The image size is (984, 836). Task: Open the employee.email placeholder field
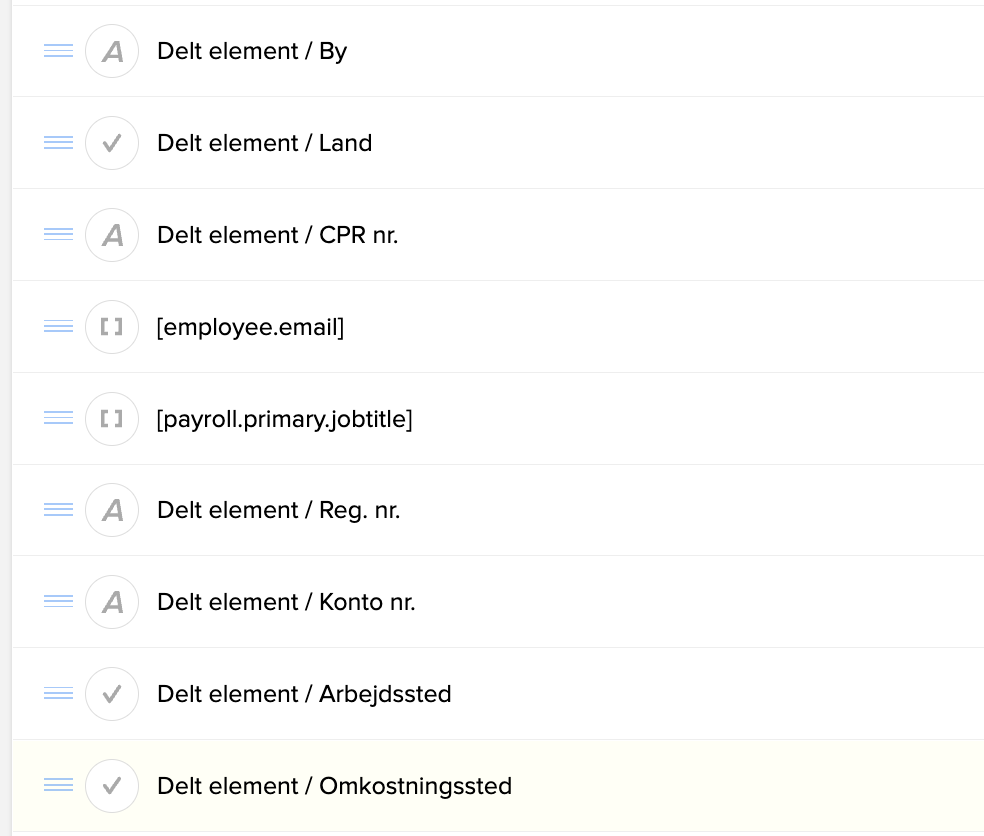coord(251,327)
